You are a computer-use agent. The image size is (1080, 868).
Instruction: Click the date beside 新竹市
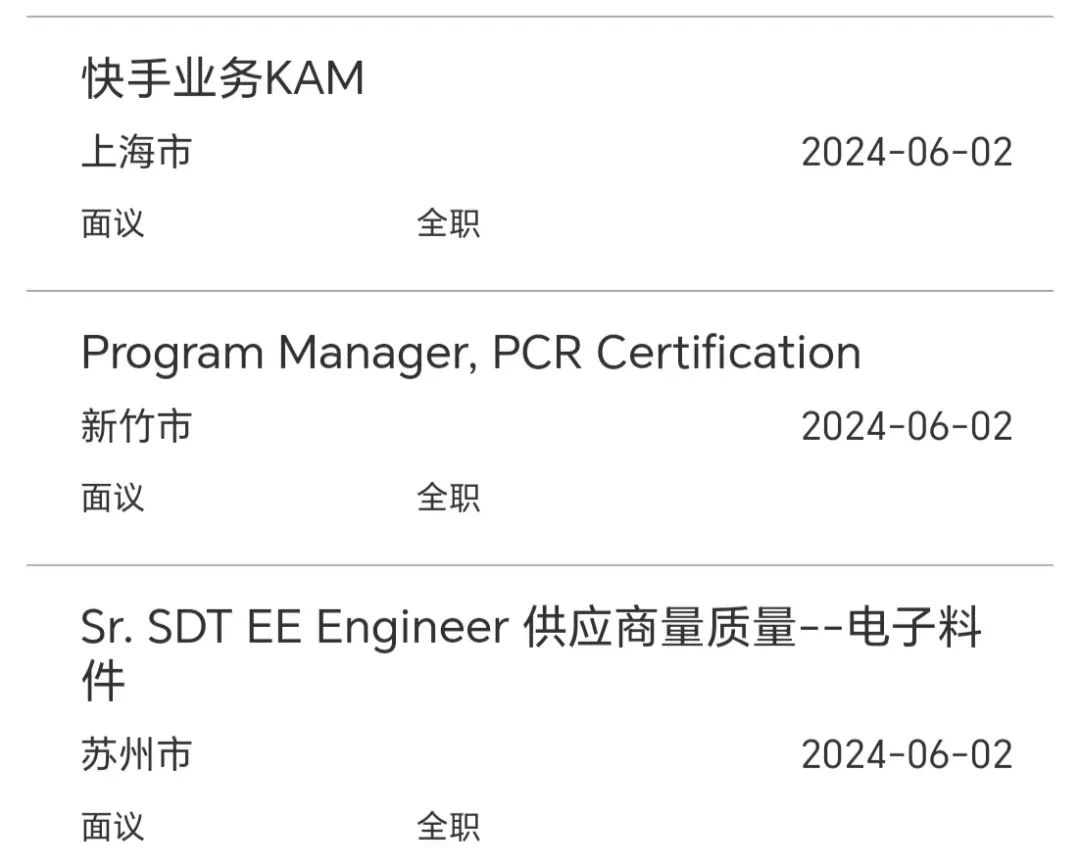906,426
